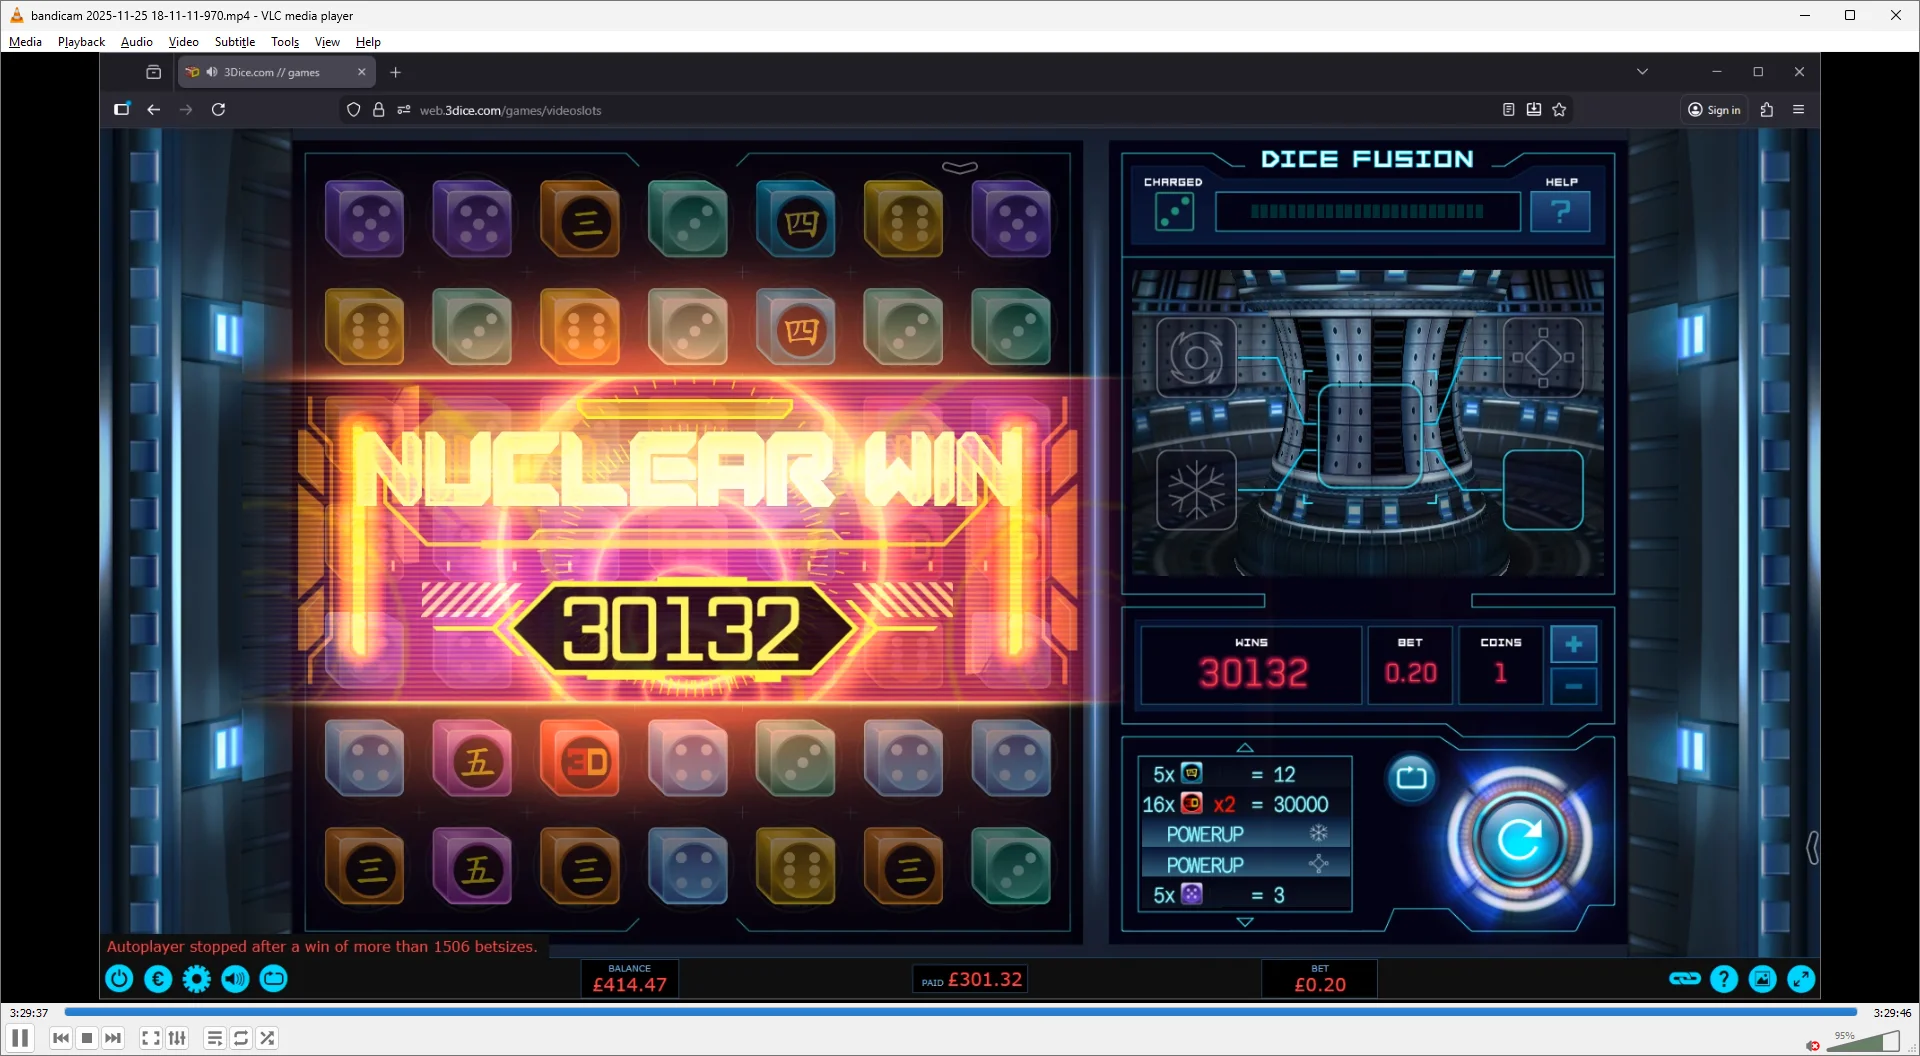Open the VLC Playback menu
1920x1056 pixels.
tap(81, 42)
